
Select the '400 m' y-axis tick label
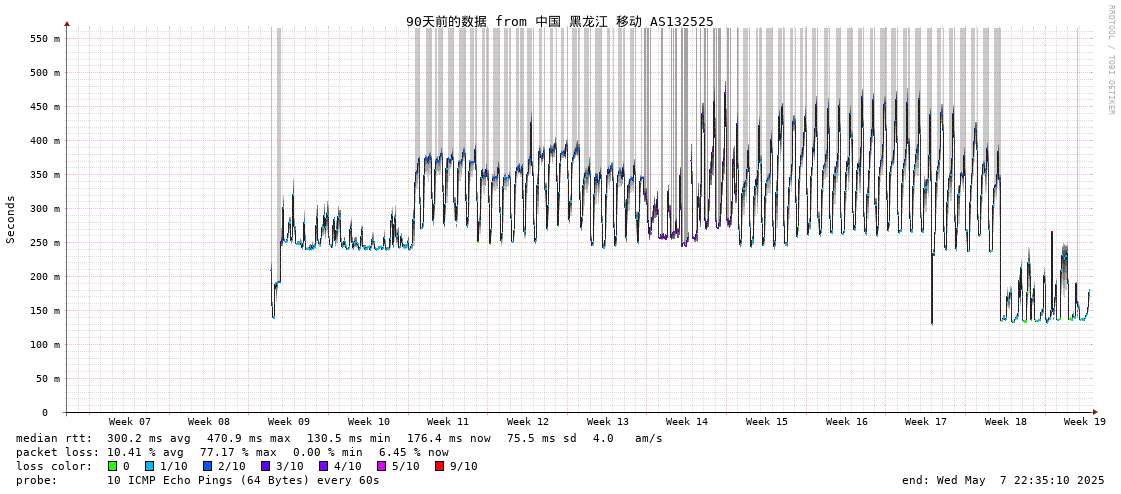[x=46, y=141]
